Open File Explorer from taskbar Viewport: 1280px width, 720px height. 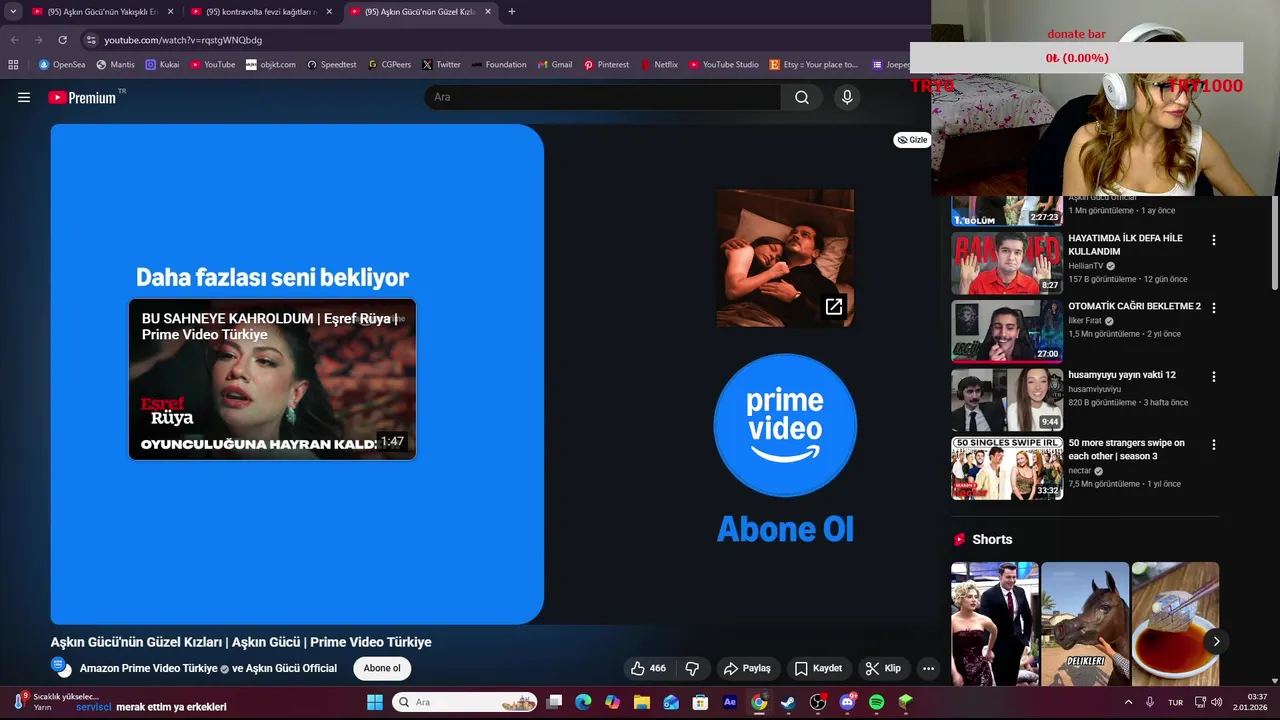642,702
